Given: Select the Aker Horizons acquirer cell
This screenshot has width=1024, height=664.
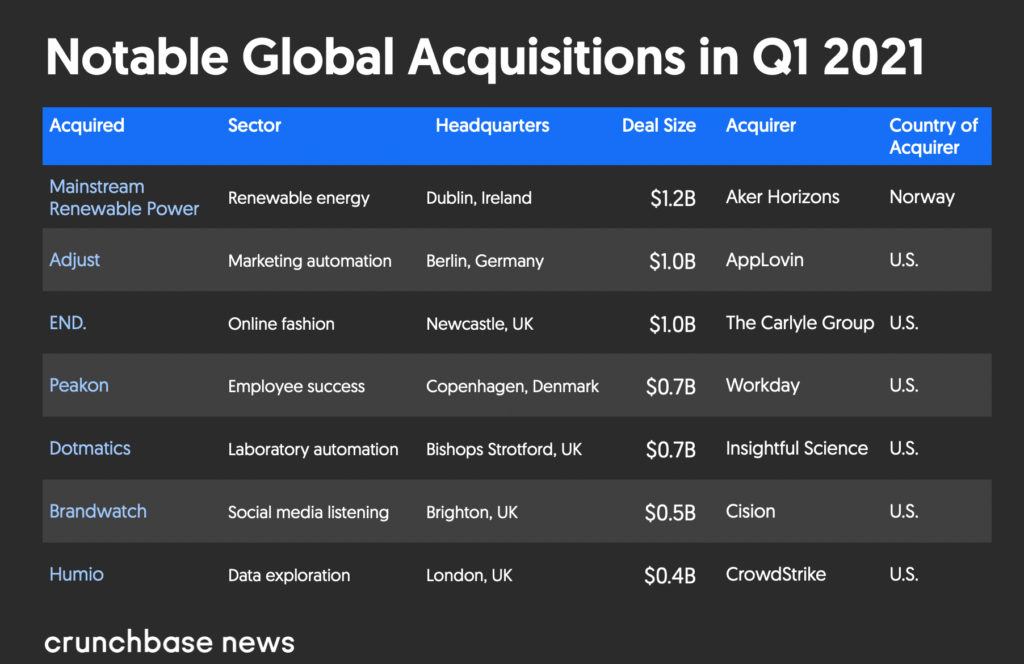Looking at the screenshot, I should (x=782, y=197).
